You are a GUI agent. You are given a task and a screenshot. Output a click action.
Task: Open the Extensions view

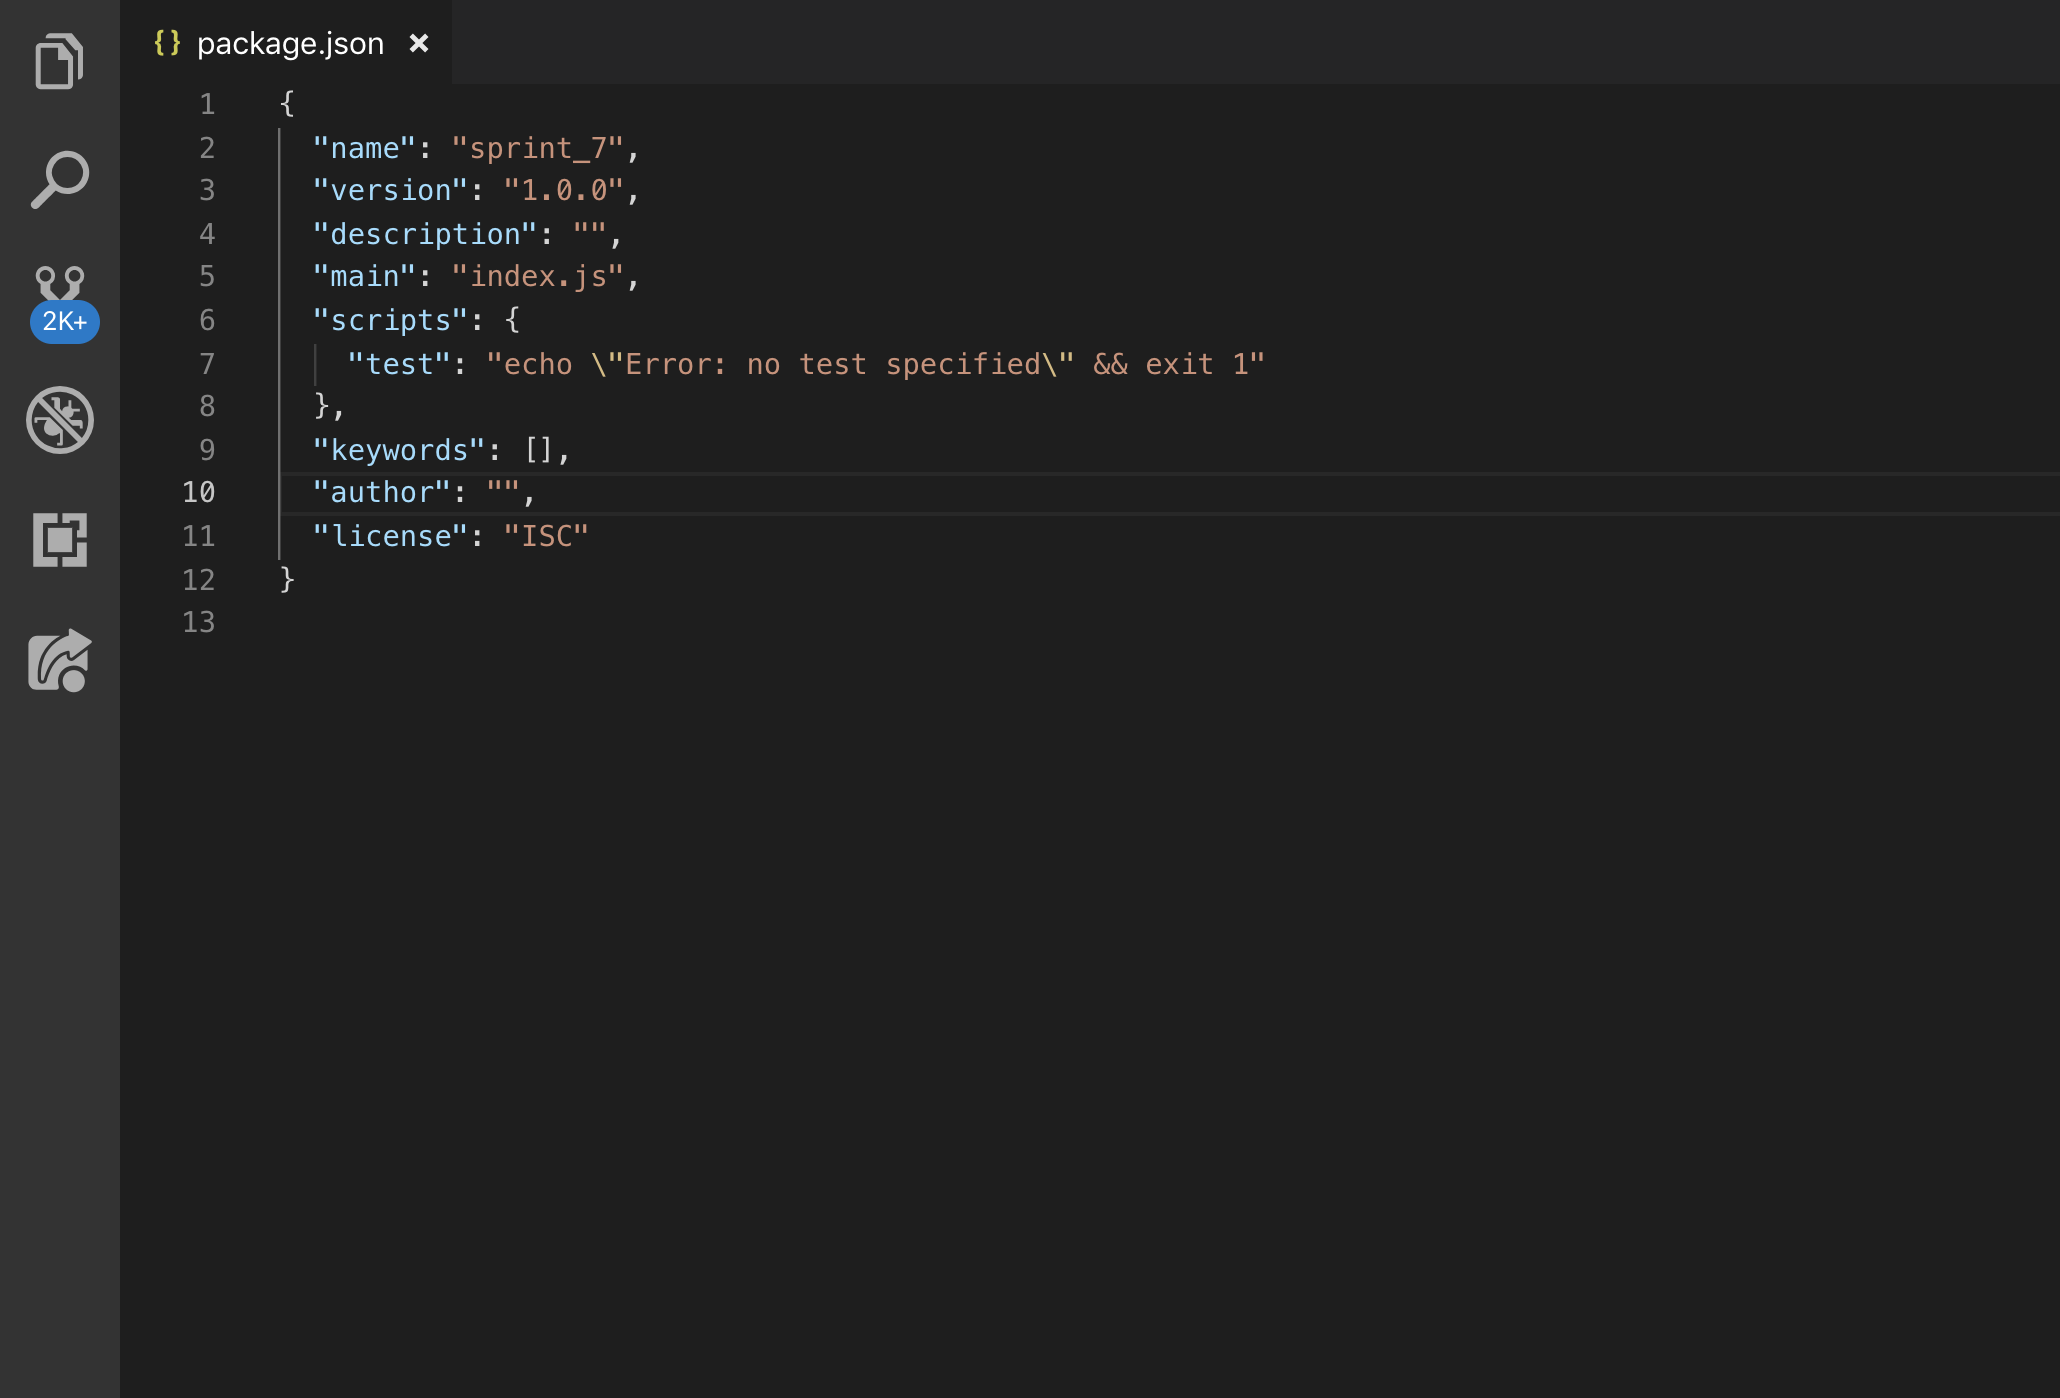click(59, 540)
